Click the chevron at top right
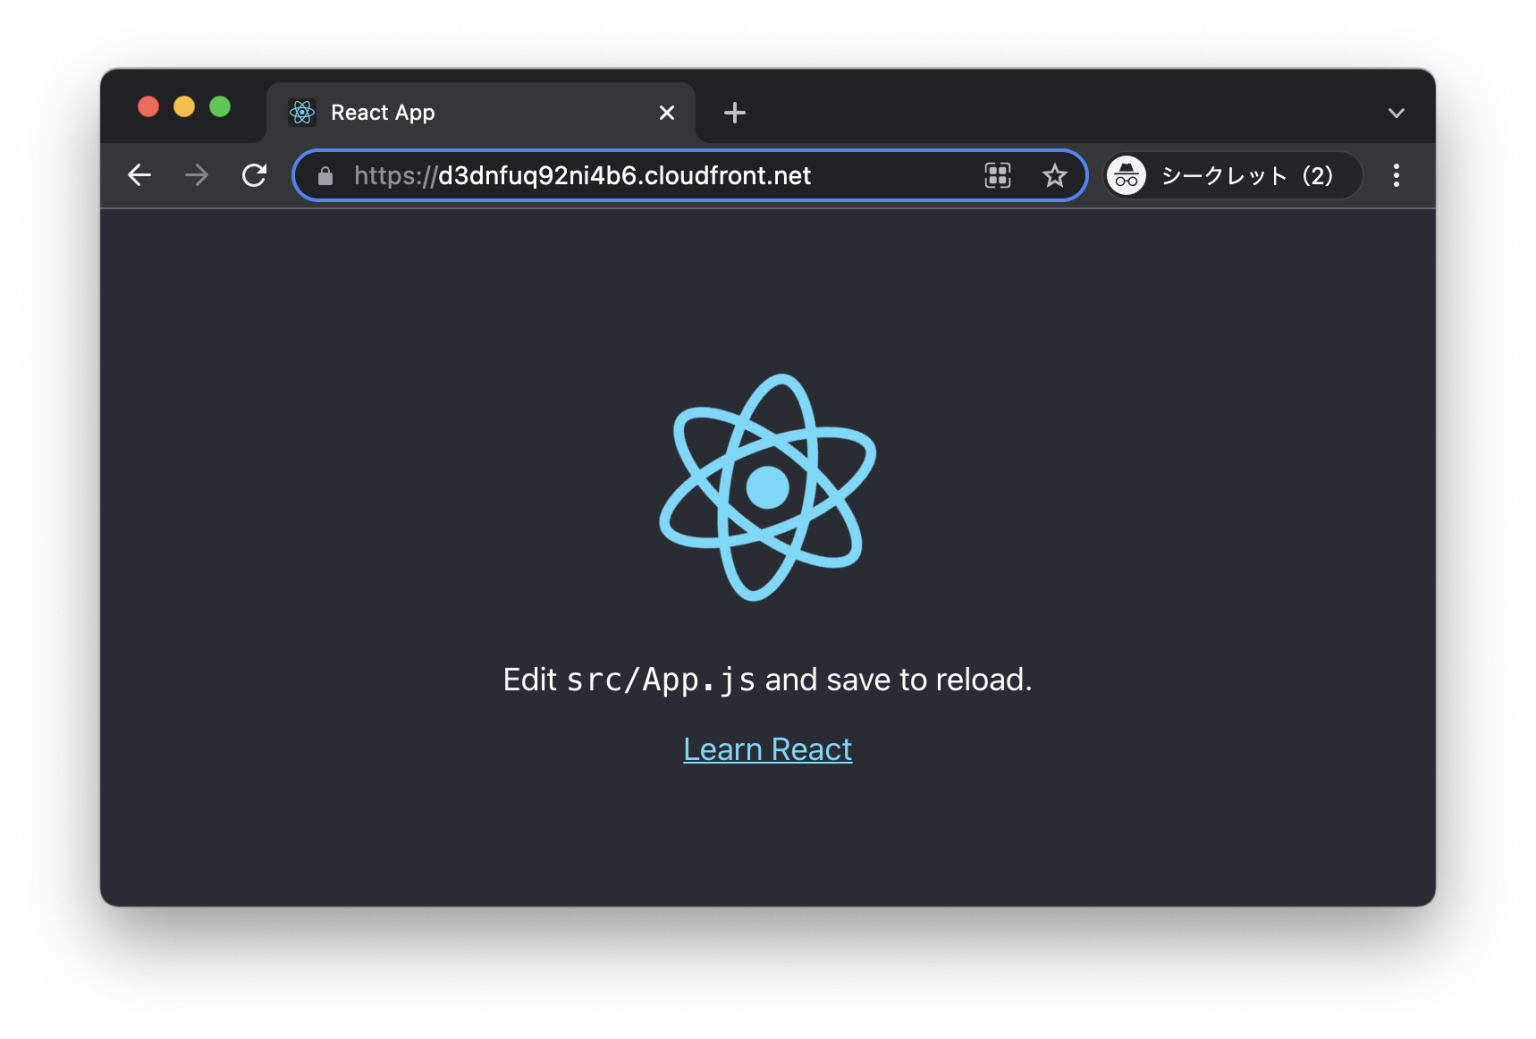The image size is (1536, 1039). point(1396,112)
